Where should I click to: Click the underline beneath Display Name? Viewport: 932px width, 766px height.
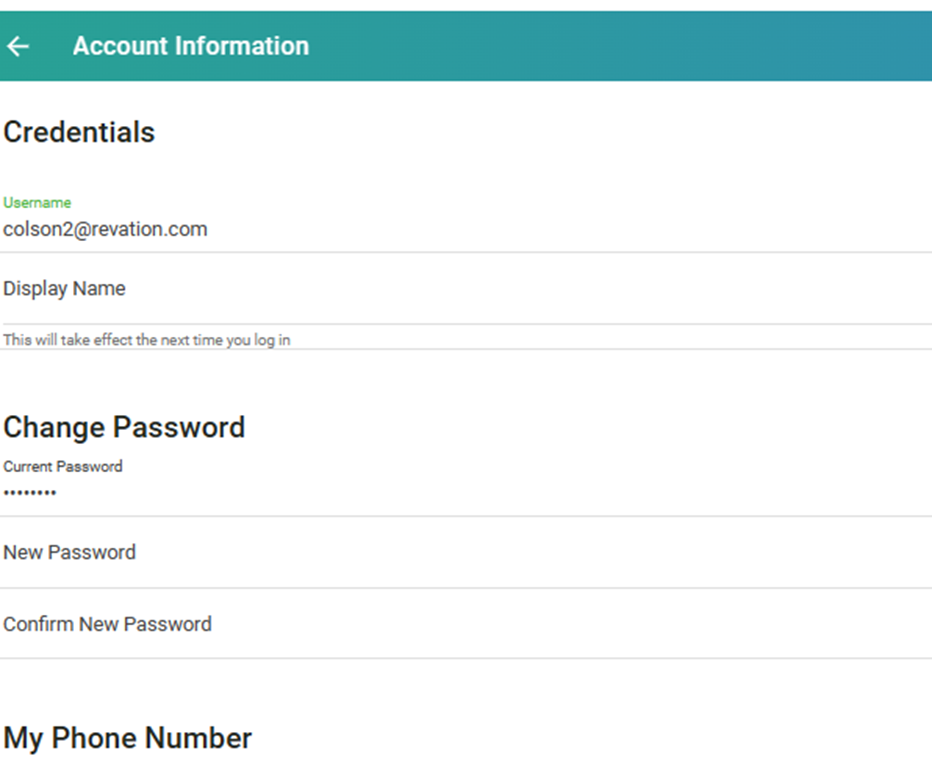(x=465, y=323)
